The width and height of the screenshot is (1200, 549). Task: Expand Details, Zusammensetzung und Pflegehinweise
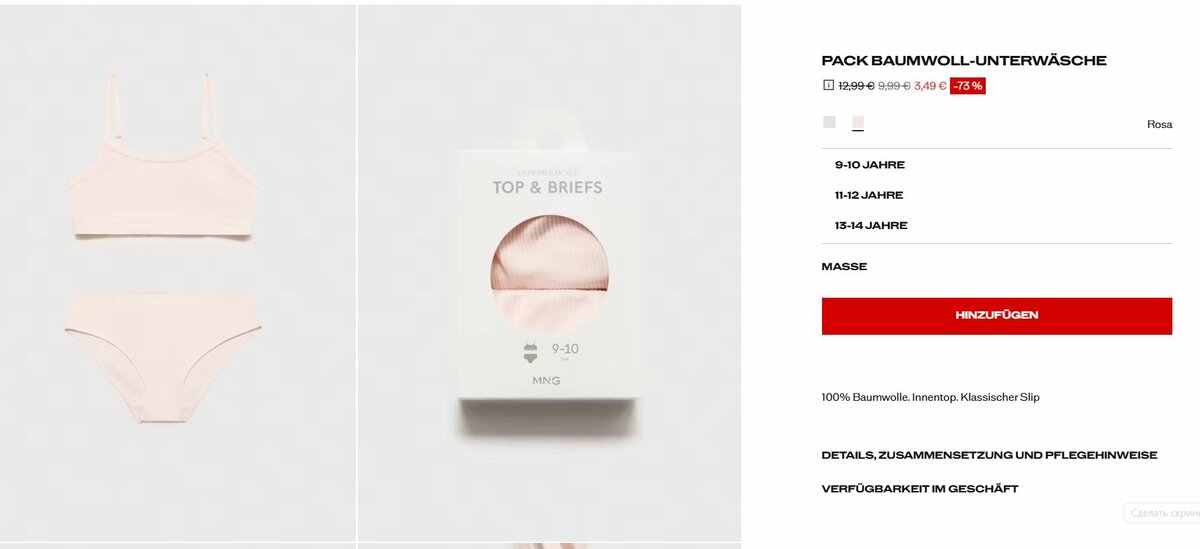(x=989, y=455)
